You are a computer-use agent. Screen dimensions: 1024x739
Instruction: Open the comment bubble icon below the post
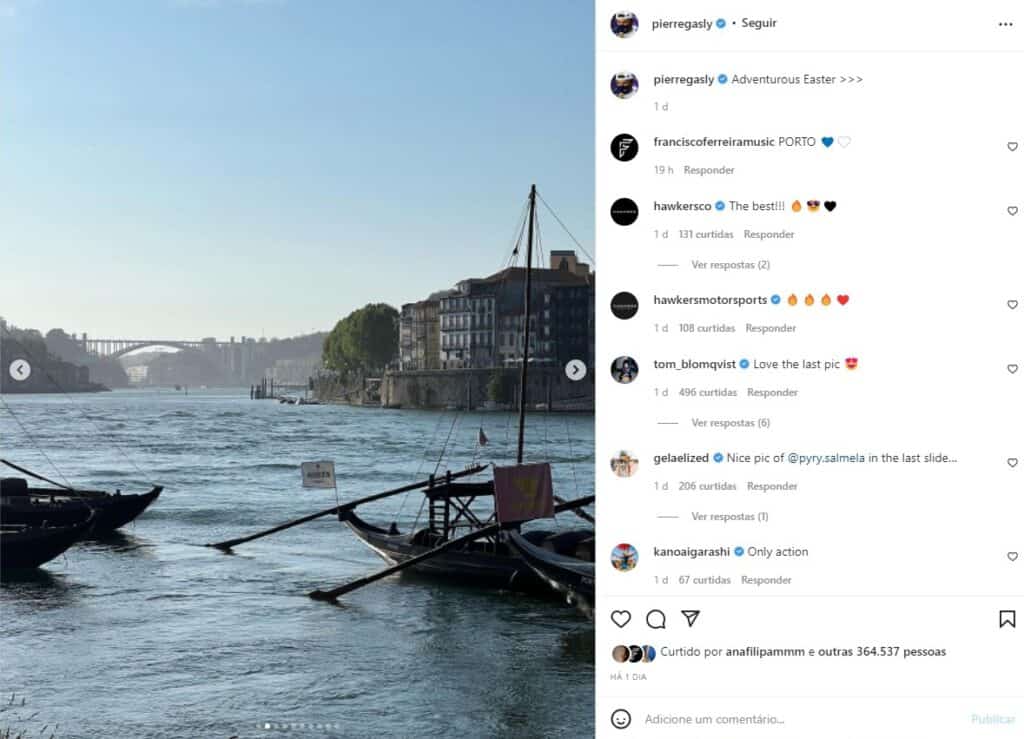pyautogui.click(x=656, y=618)
